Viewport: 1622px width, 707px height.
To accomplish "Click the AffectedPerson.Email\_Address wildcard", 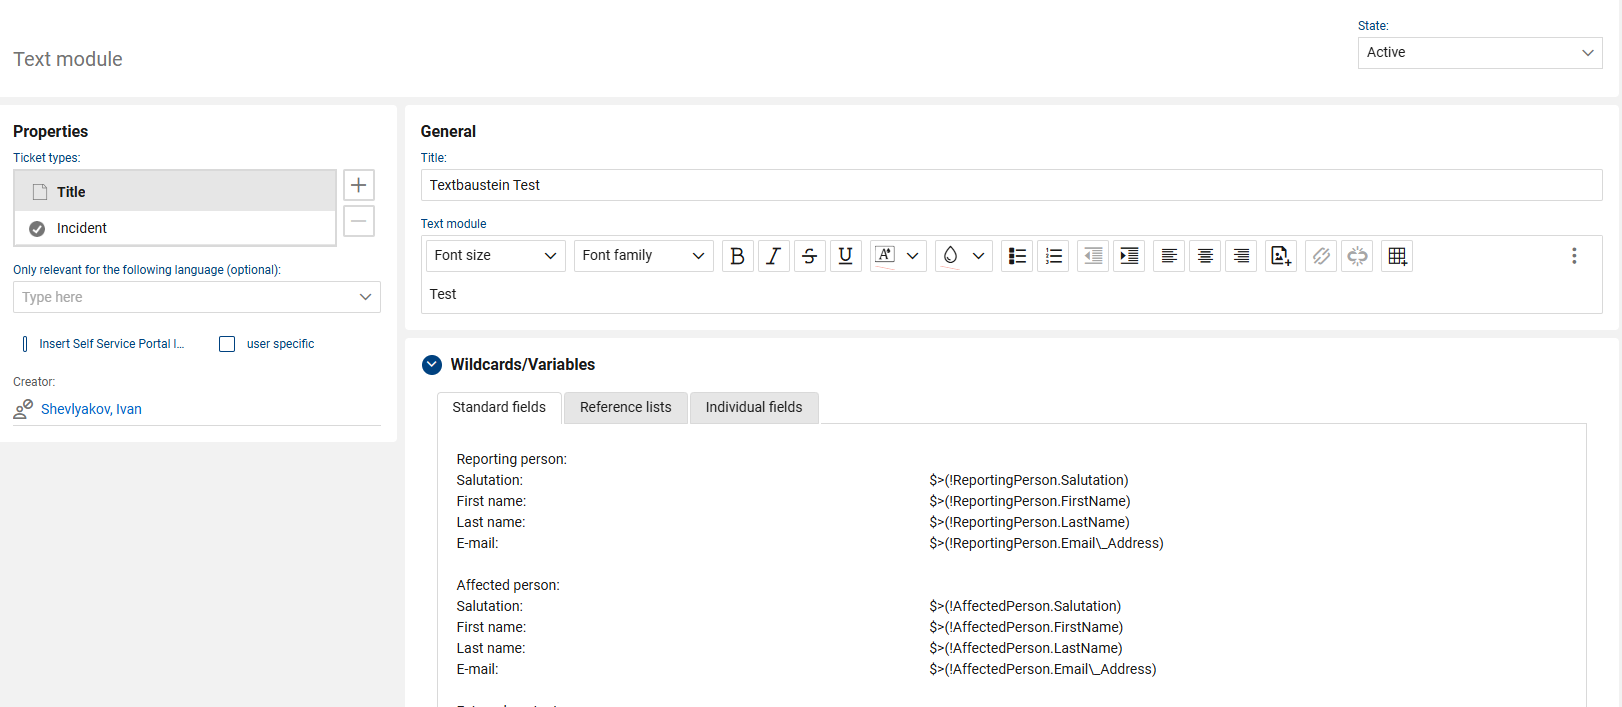I will click(x=1043, y=669).
